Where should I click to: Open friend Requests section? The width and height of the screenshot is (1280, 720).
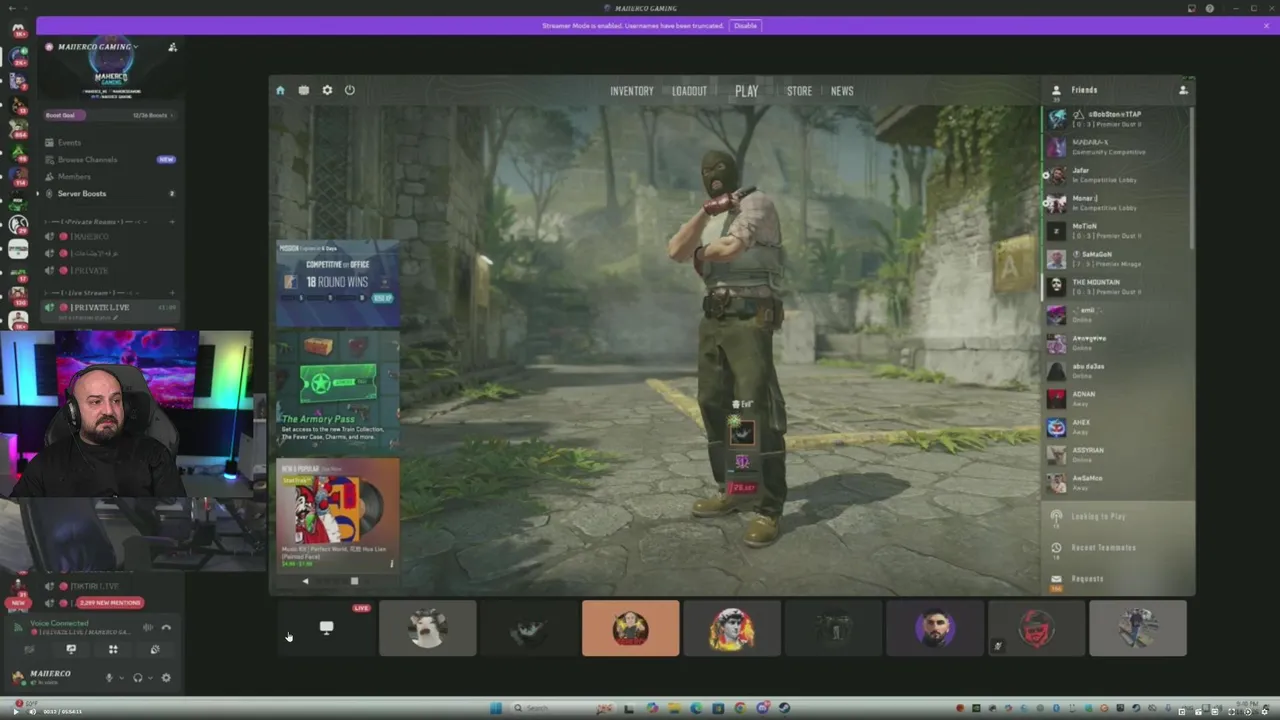[x=1118, y=579]
